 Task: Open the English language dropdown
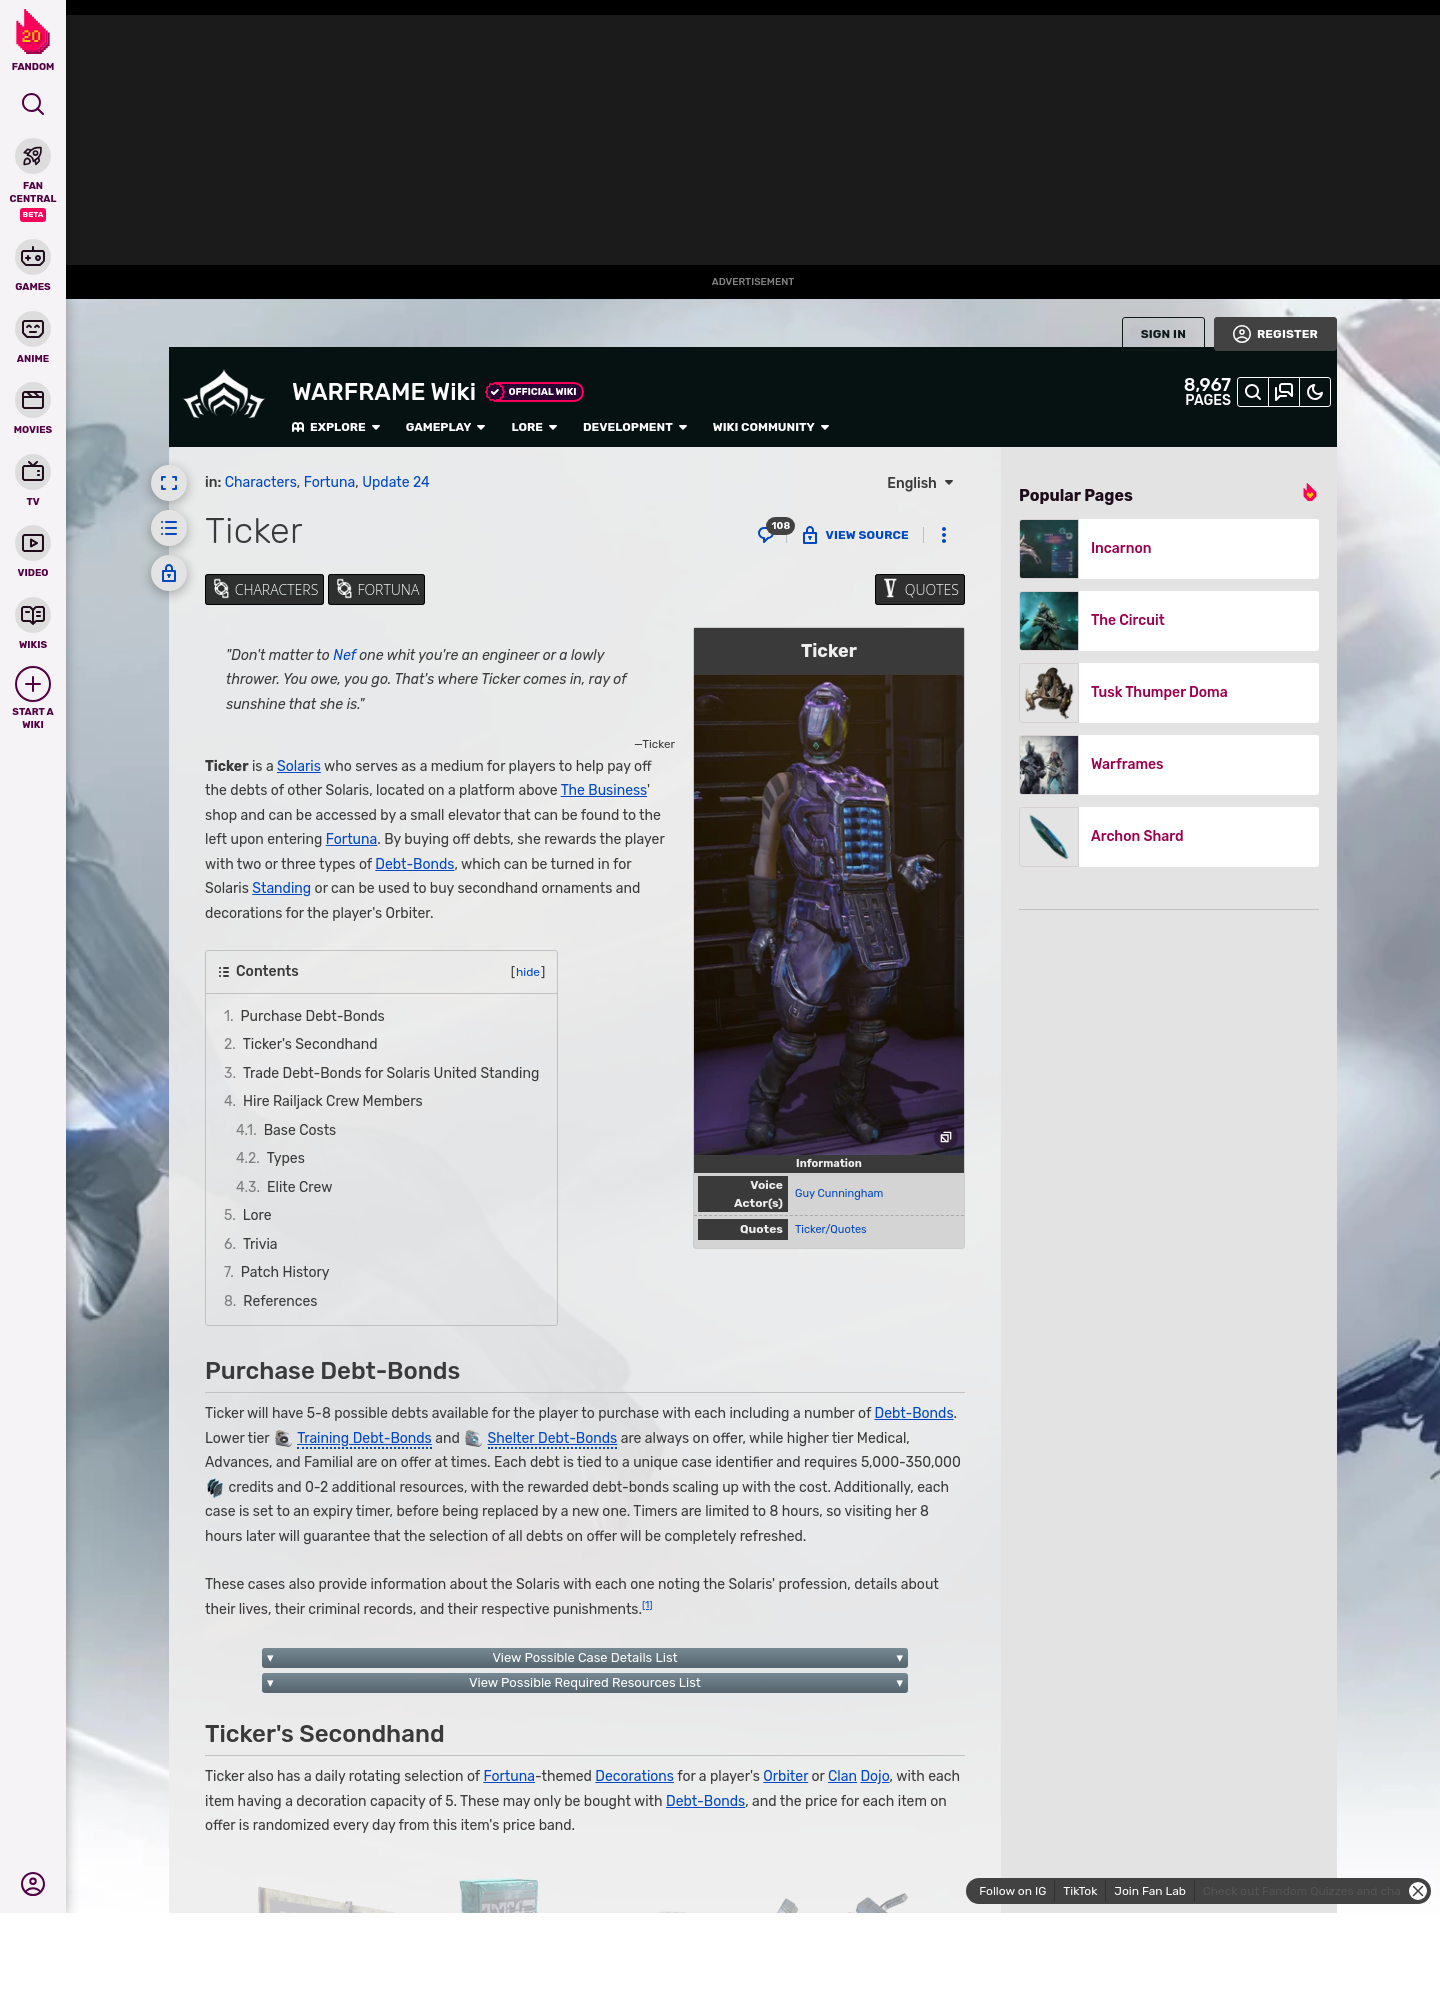click(x=920, y=483)
